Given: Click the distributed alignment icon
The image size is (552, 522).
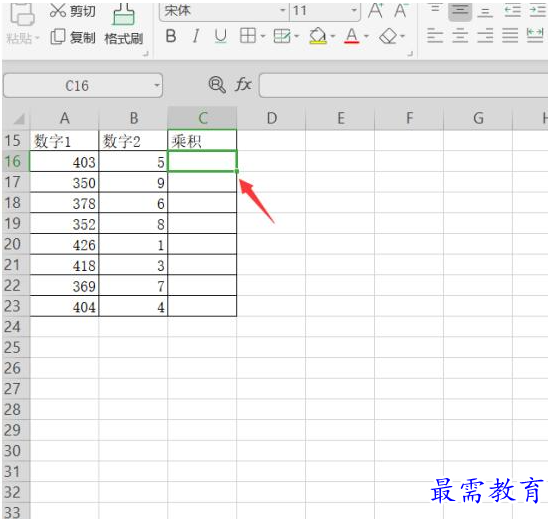Looking at the screenshot, I should pos(535,36).
